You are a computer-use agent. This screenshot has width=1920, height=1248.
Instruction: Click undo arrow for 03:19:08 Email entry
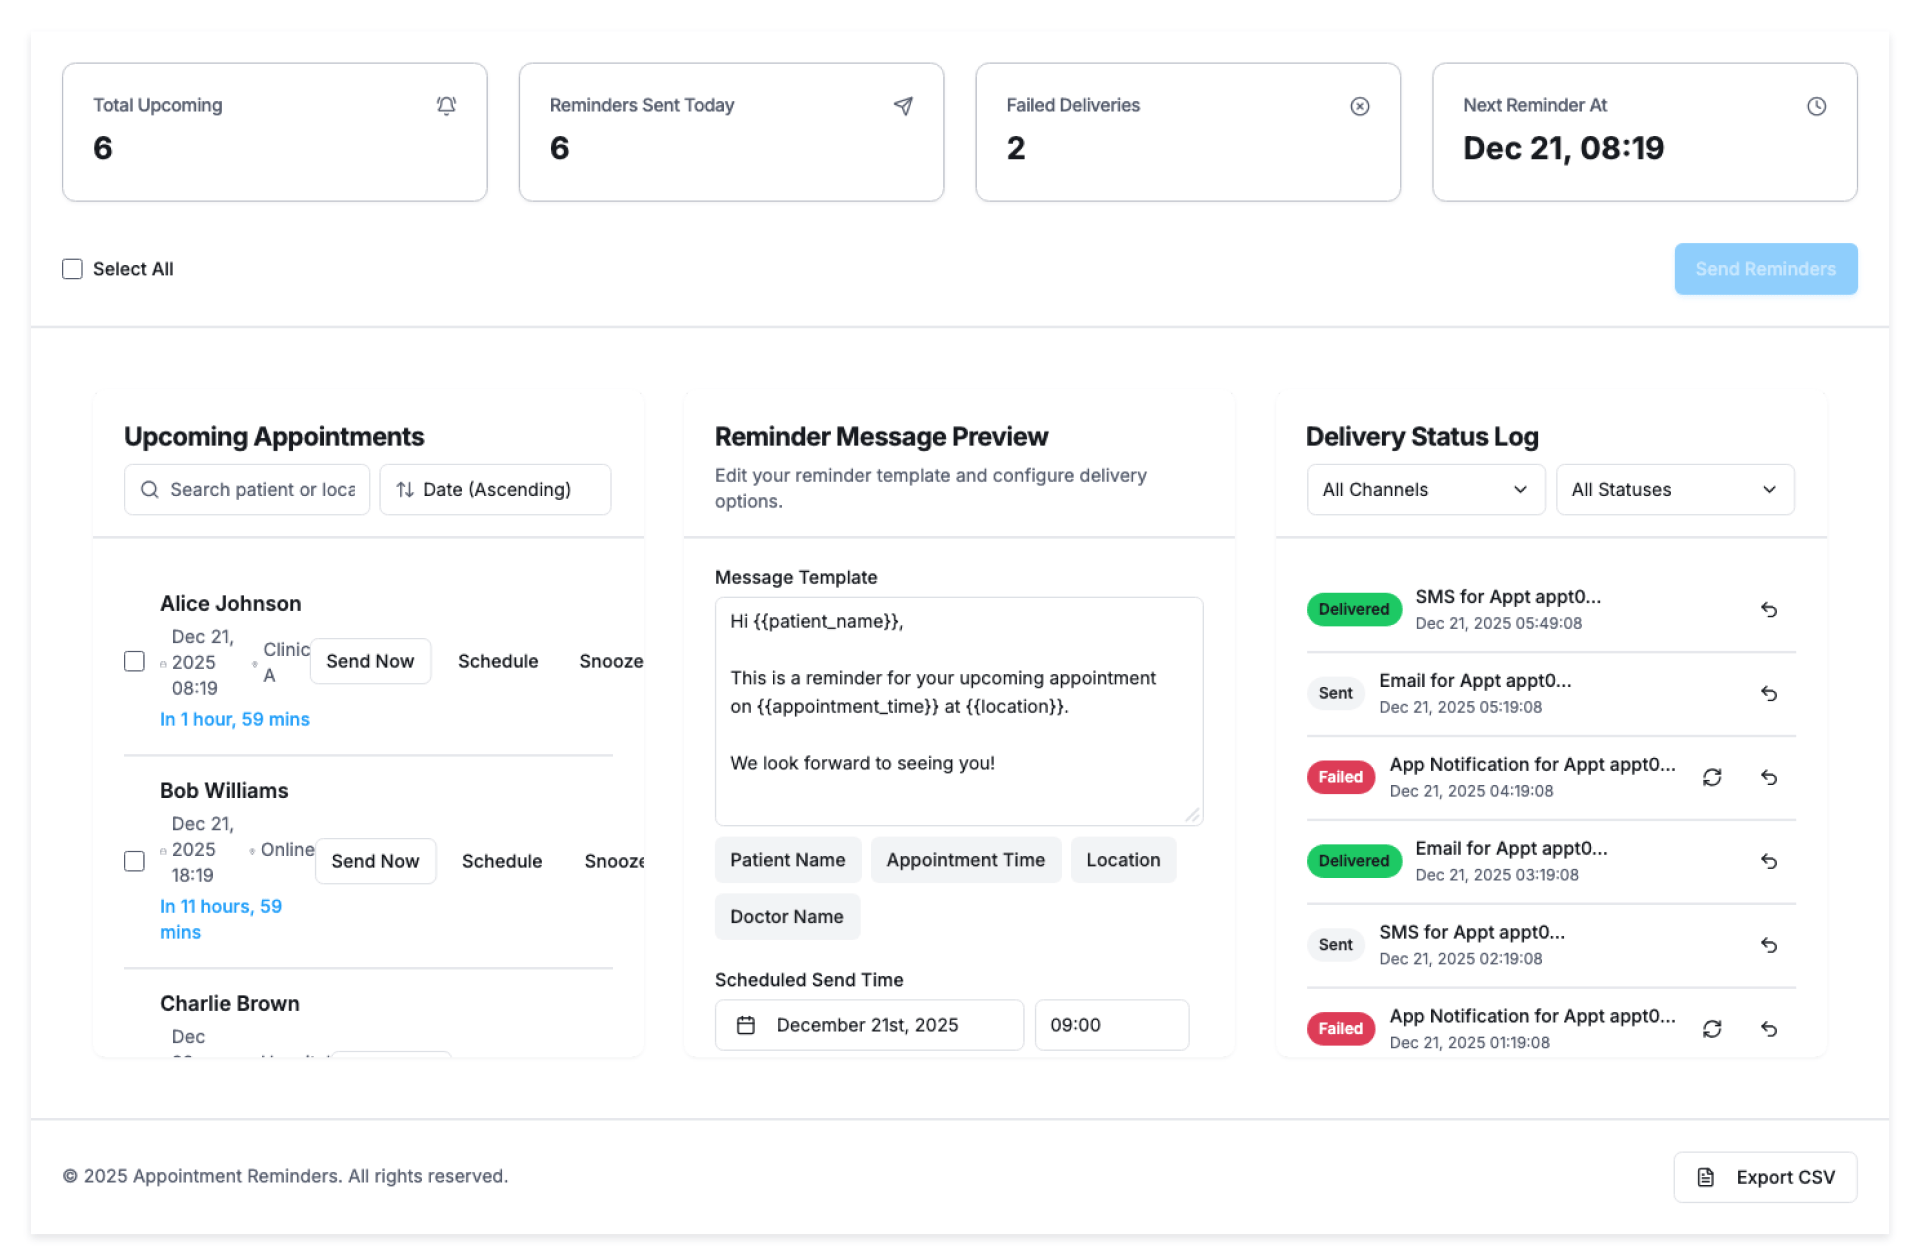tap(1768, 861)
